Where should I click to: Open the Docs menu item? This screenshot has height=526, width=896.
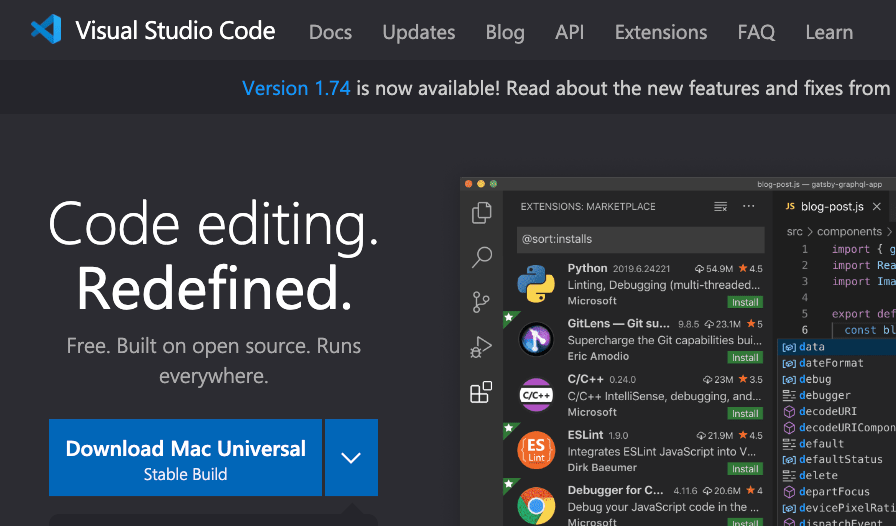[330, 32]
